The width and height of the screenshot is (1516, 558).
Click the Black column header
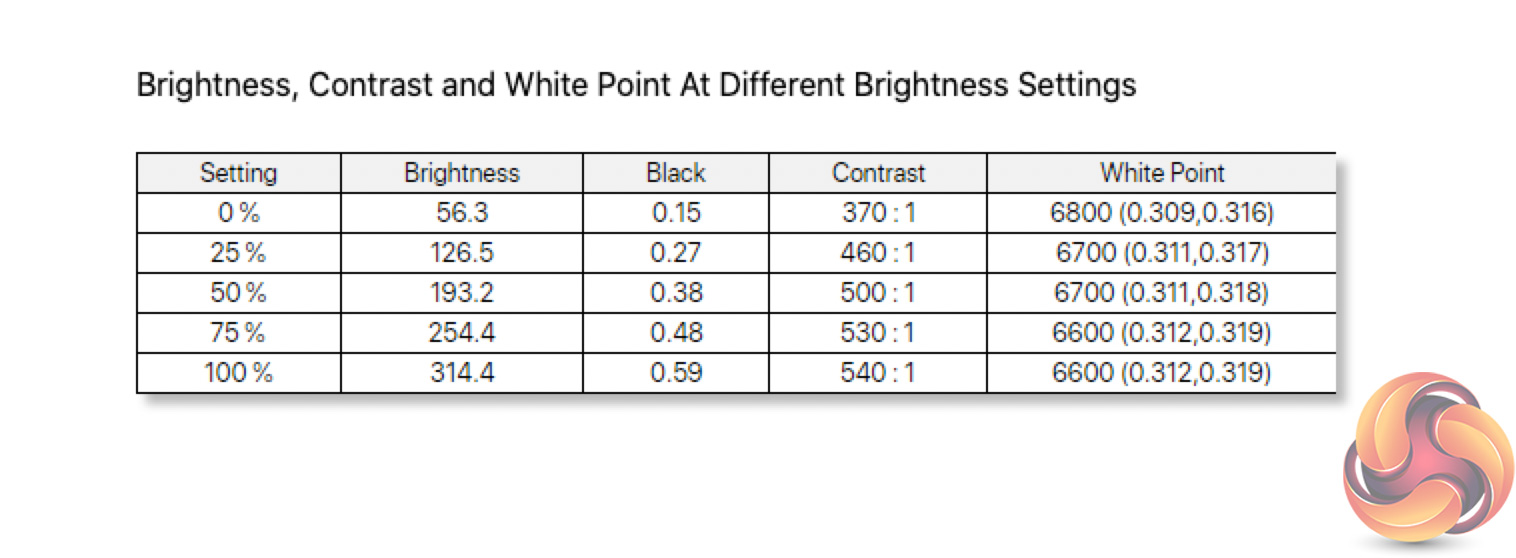676,173
